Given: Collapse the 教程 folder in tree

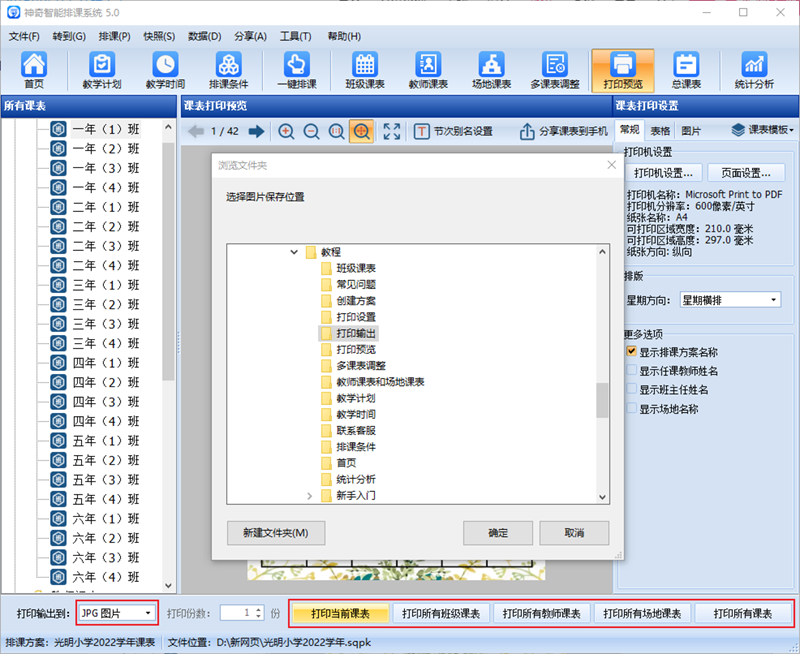Looking at the screenshot, I should tap(294, 253).
